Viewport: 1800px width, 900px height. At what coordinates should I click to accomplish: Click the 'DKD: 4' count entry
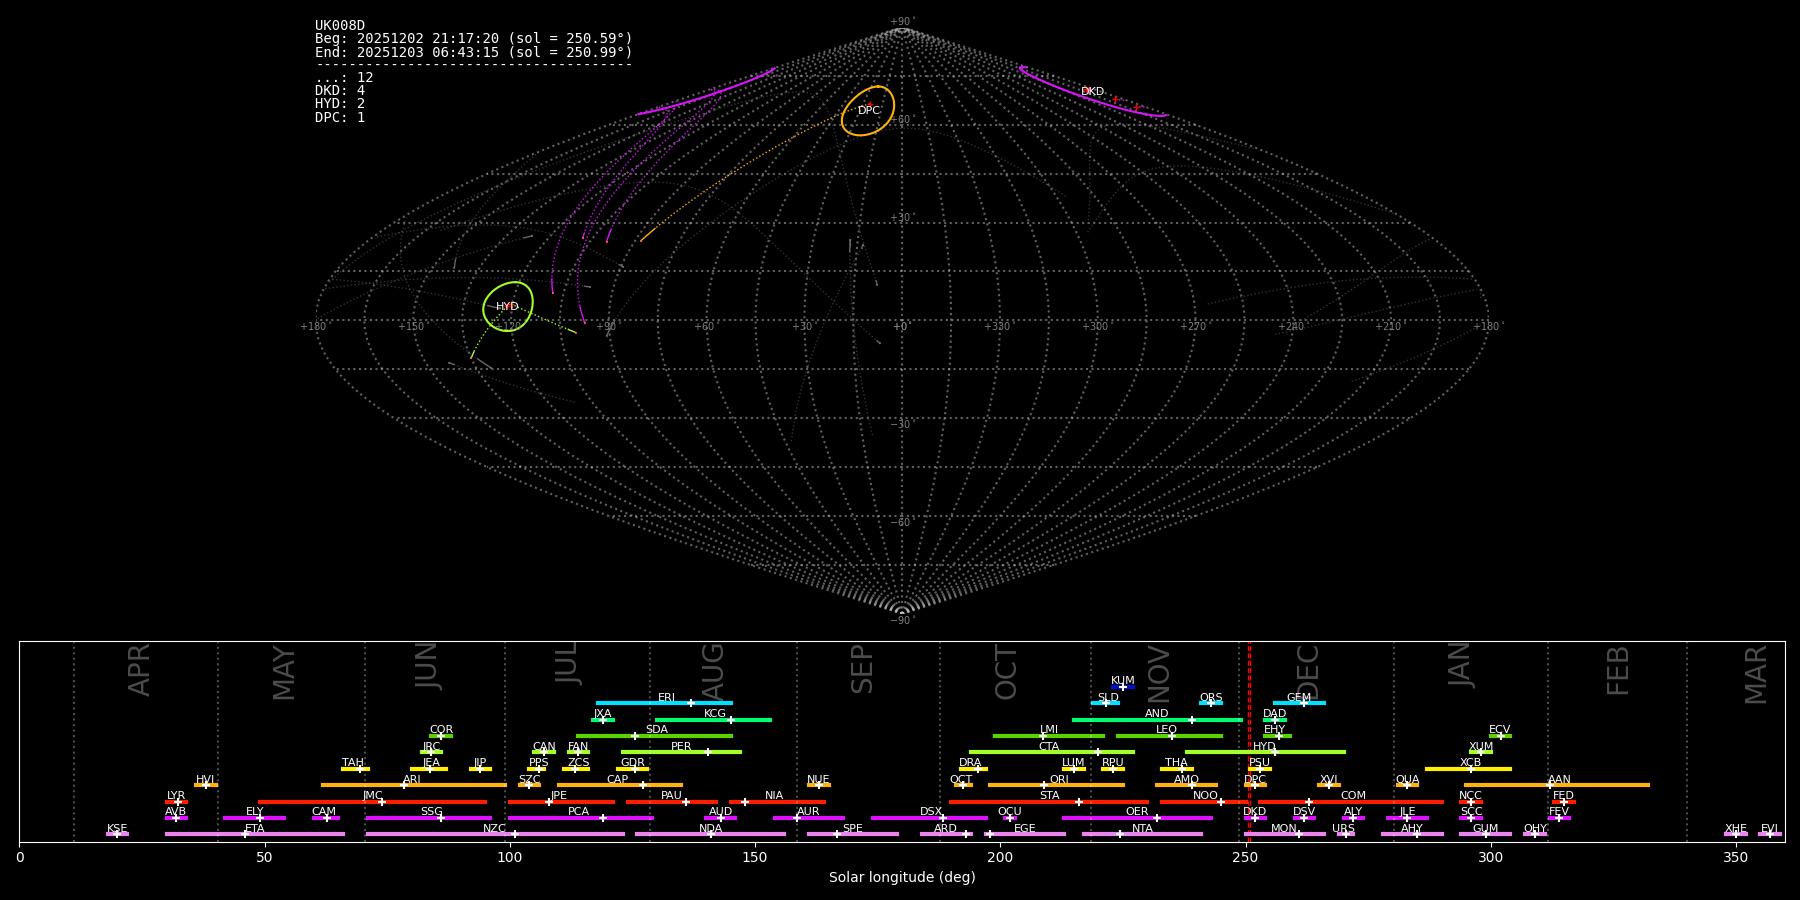click(x=340, y=91)
